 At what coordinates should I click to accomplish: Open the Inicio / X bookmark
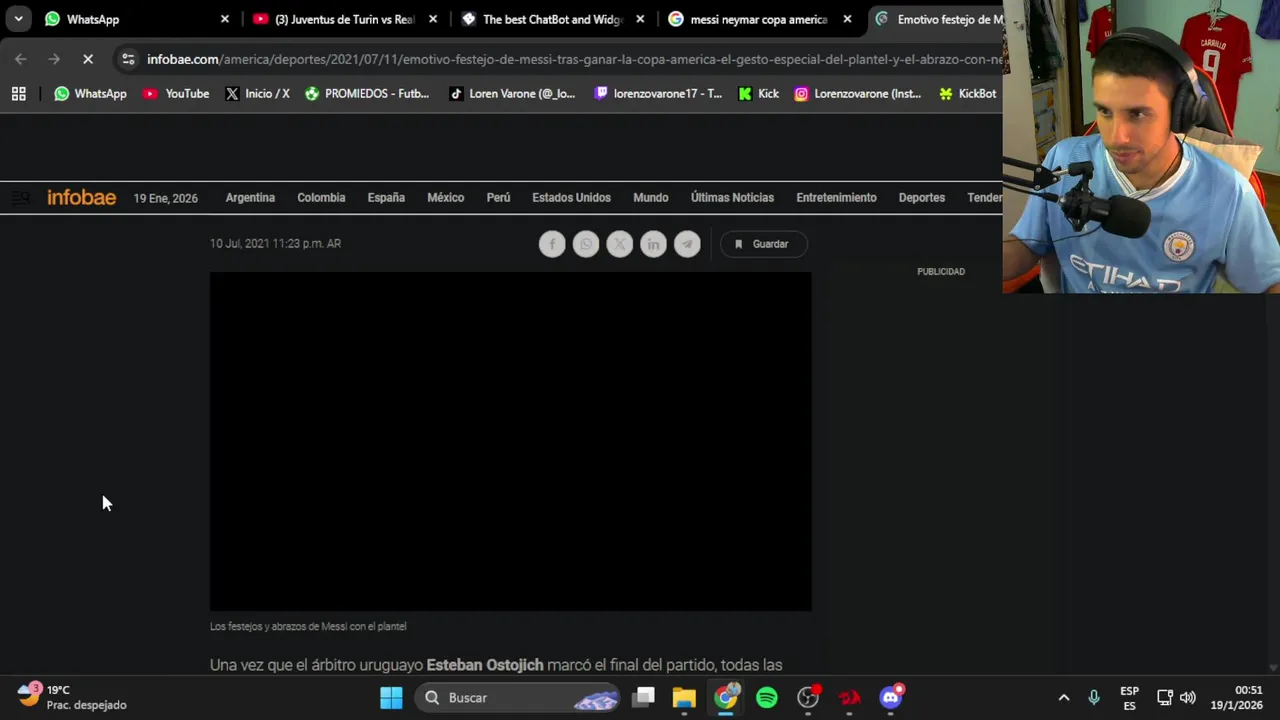257,93
